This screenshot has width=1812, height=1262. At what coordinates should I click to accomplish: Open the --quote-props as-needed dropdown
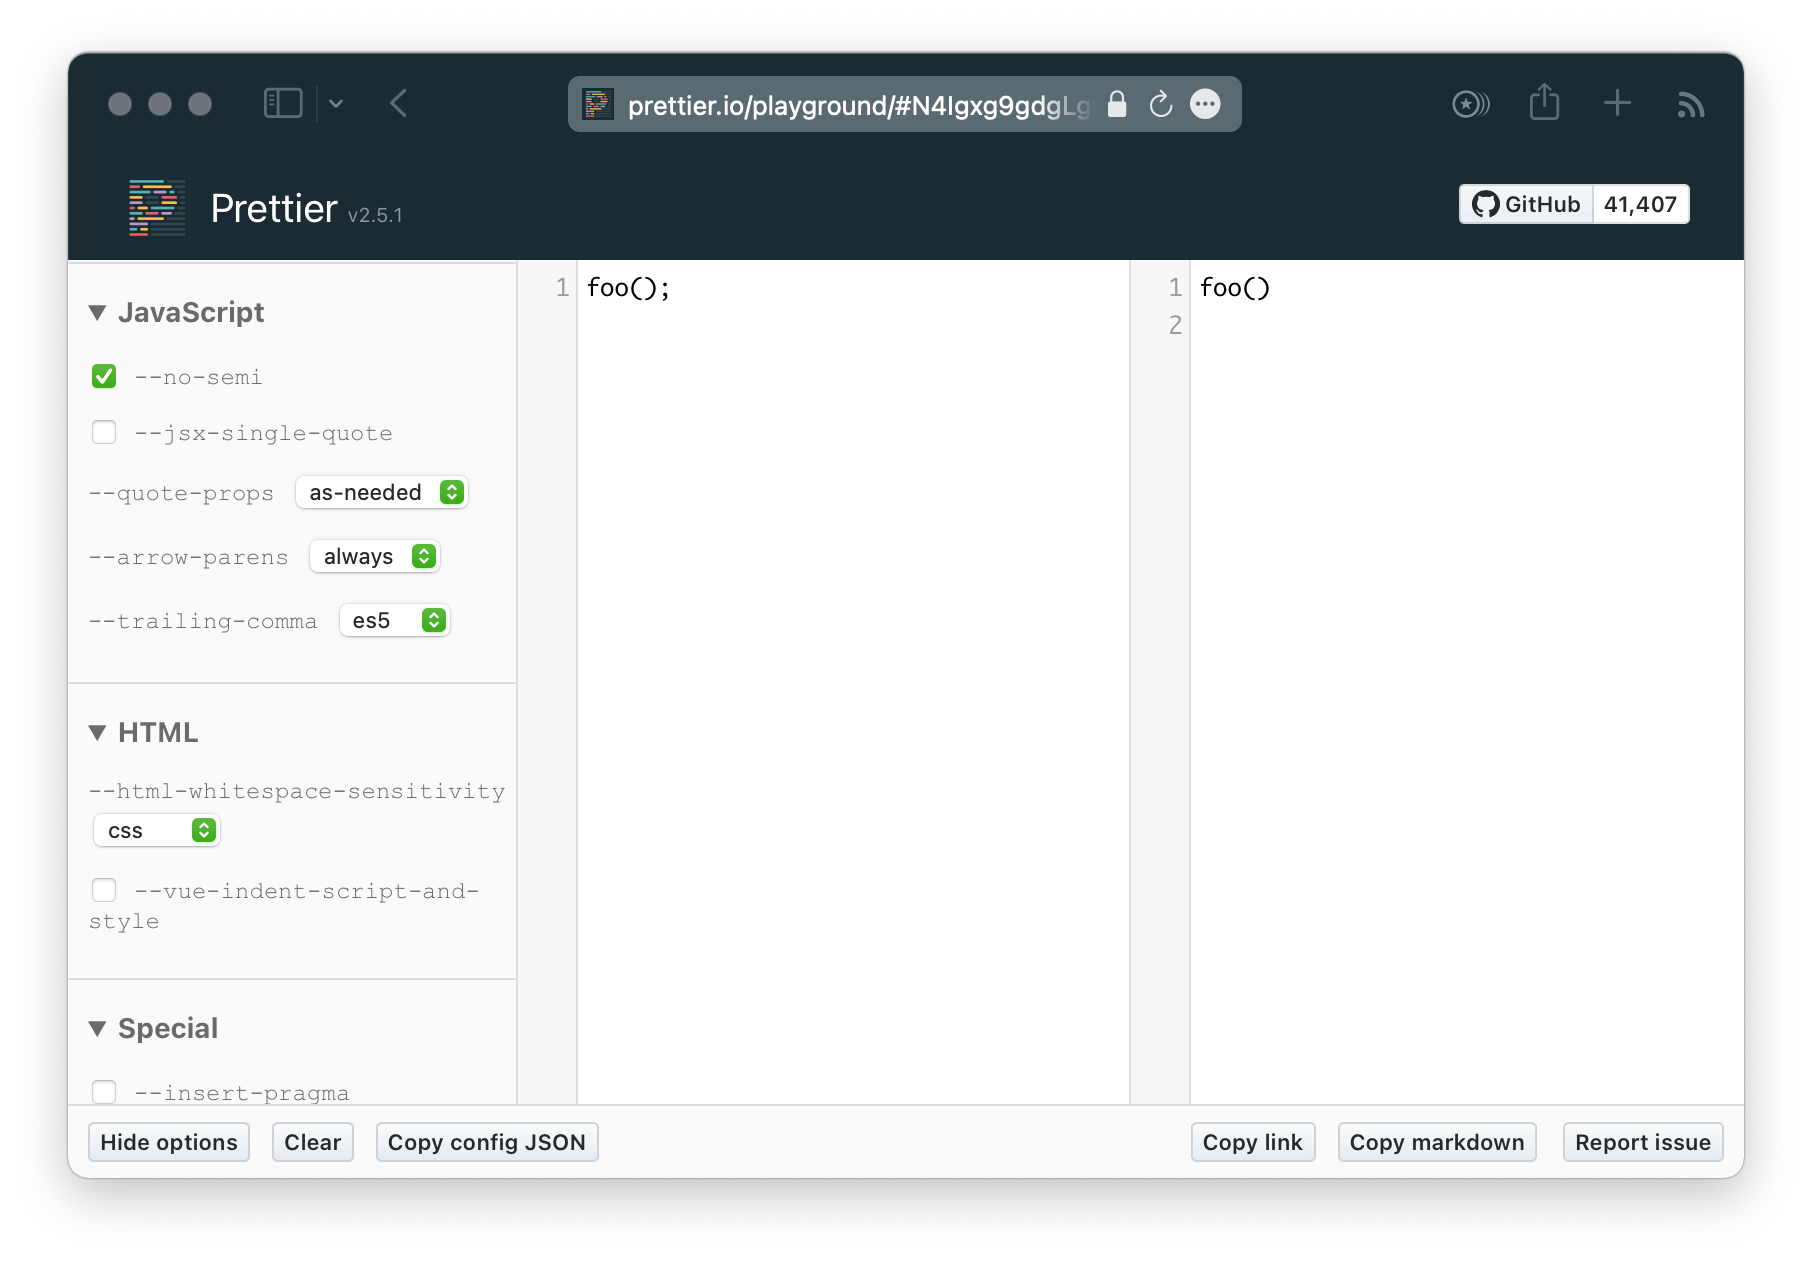pyautogui.click(x=382, y=492)
